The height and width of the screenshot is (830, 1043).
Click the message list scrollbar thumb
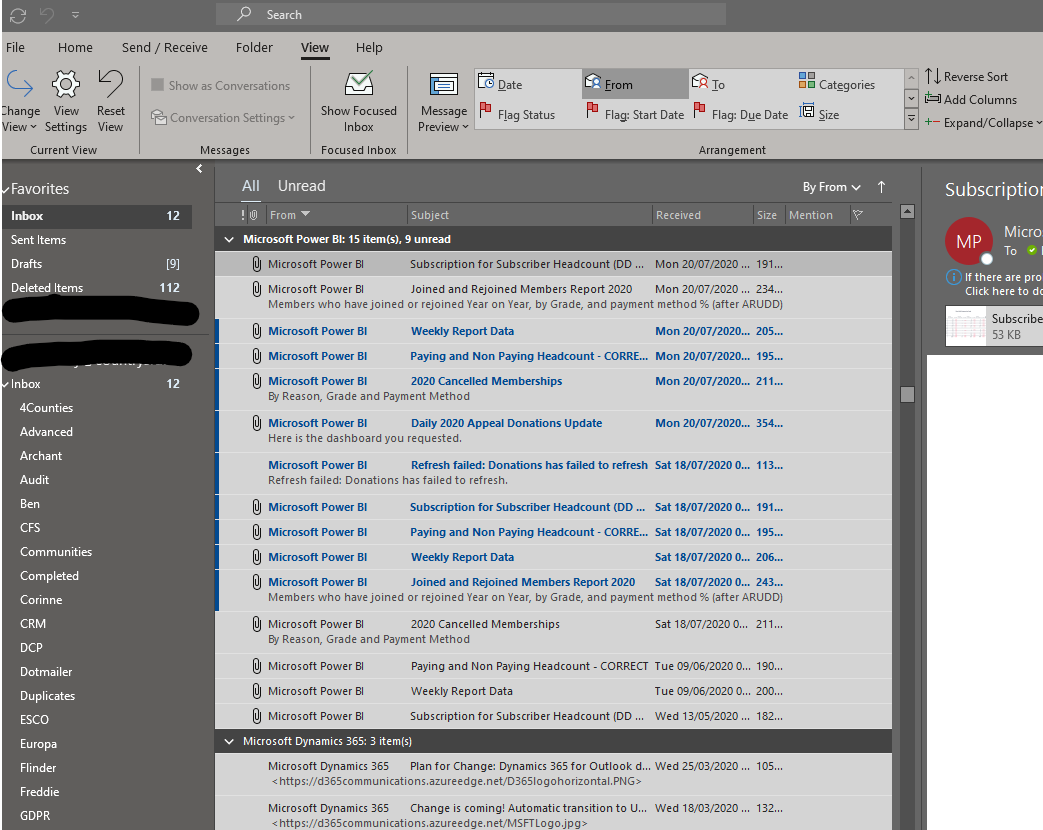coord(907,394)
